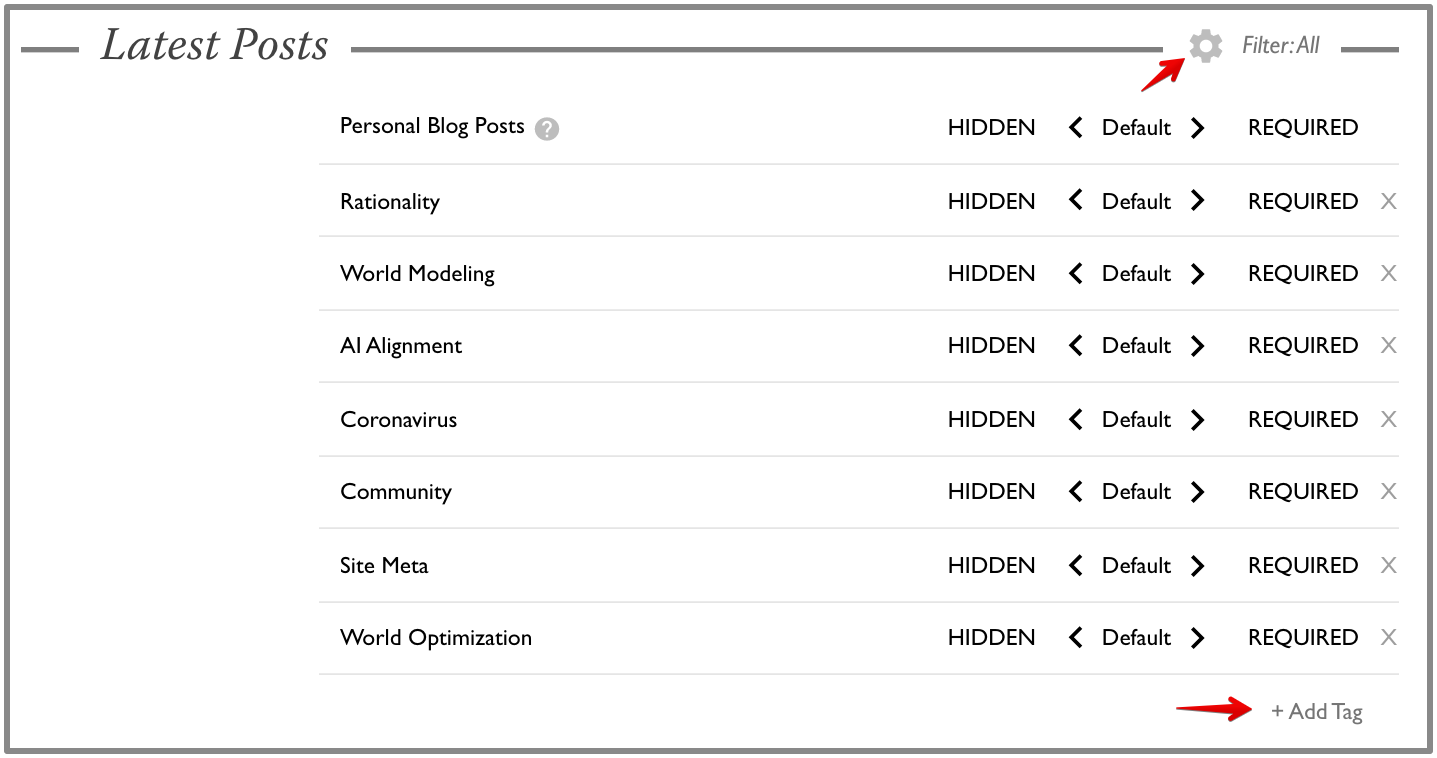This screenshot has height=758, width=1437.
Task: Click right chevron on AI Alignment row
Action: tap(1197, 346)
